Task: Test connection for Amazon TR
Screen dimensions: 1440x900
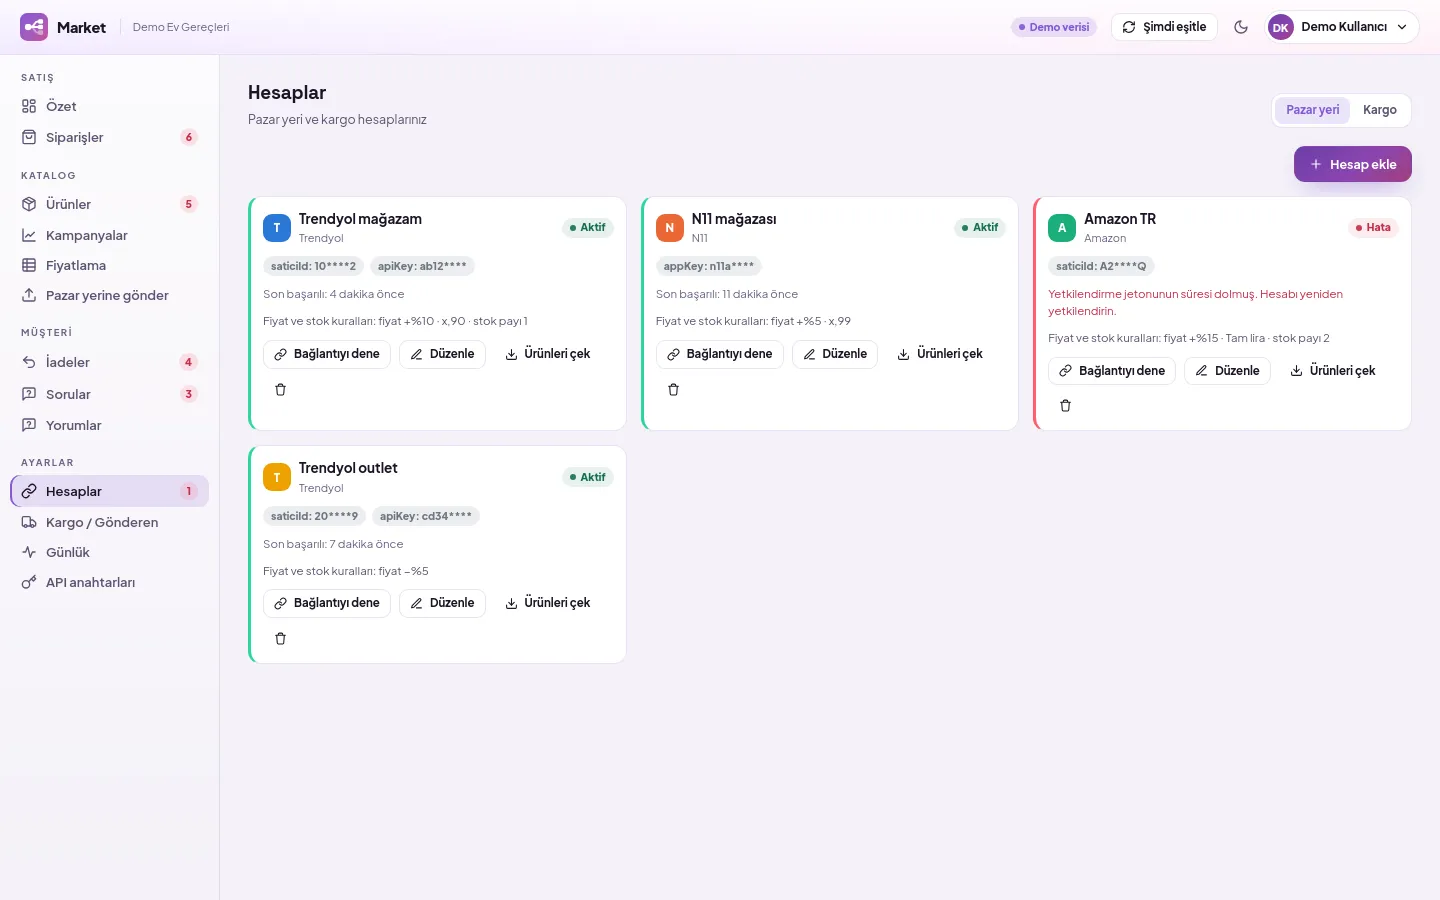Action: (x=1112, y=371)
